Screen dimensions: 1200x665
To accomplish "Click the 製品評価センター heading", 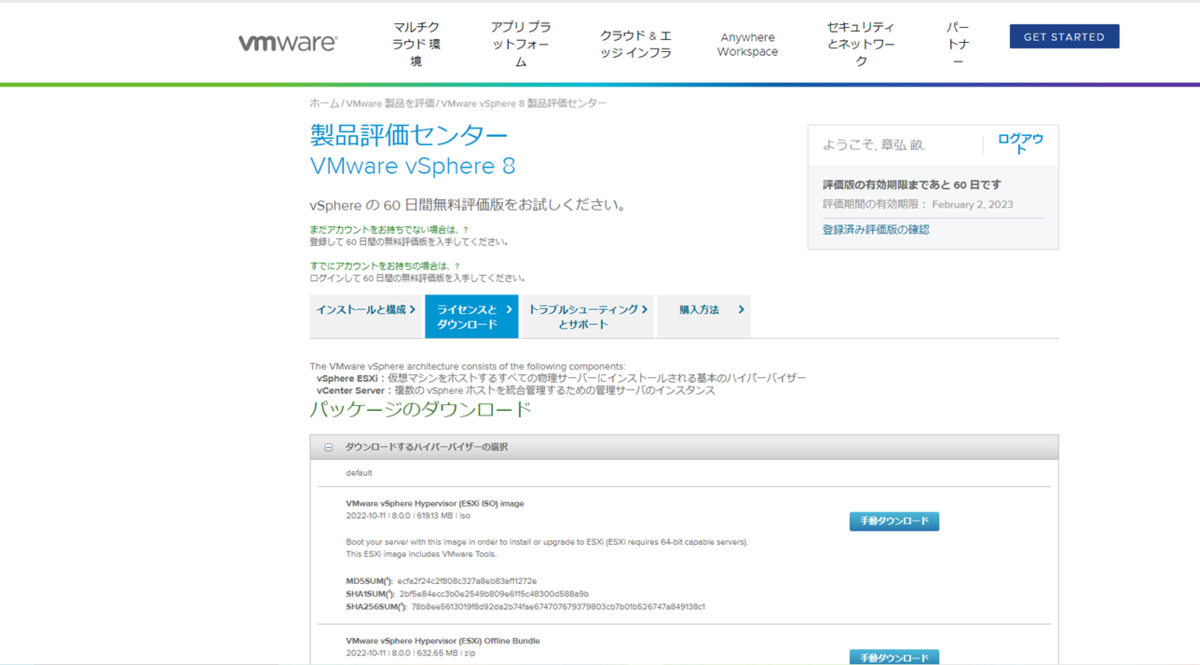I will click(409, 136).
